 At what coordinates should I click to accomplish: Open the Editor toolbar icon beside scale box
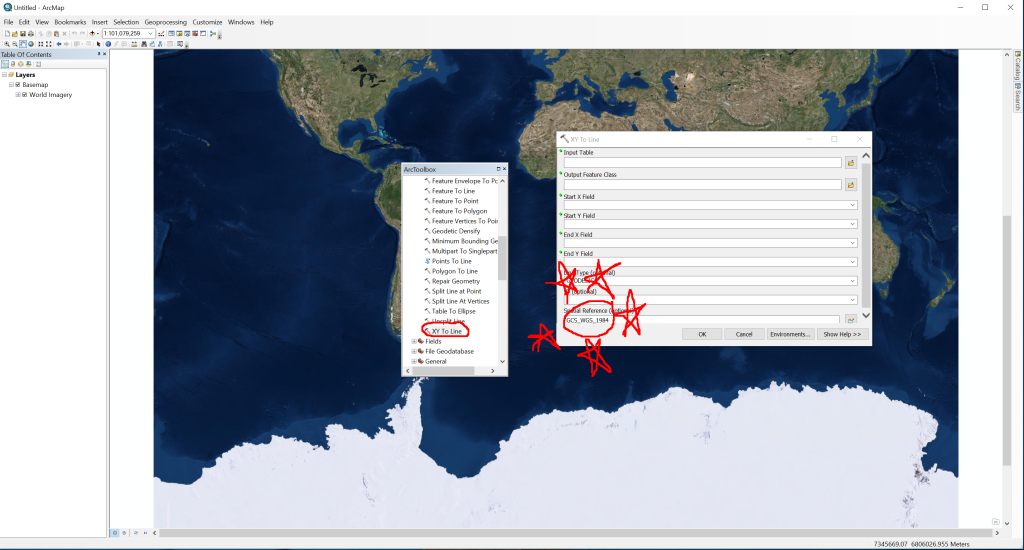point(161,33)
